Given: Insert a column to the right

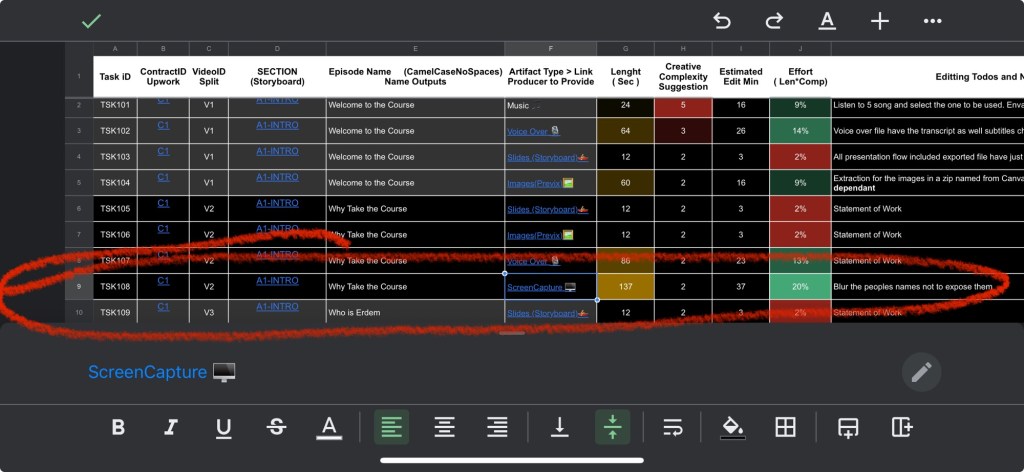Looking at the screenshot, I should coord(901,427).
